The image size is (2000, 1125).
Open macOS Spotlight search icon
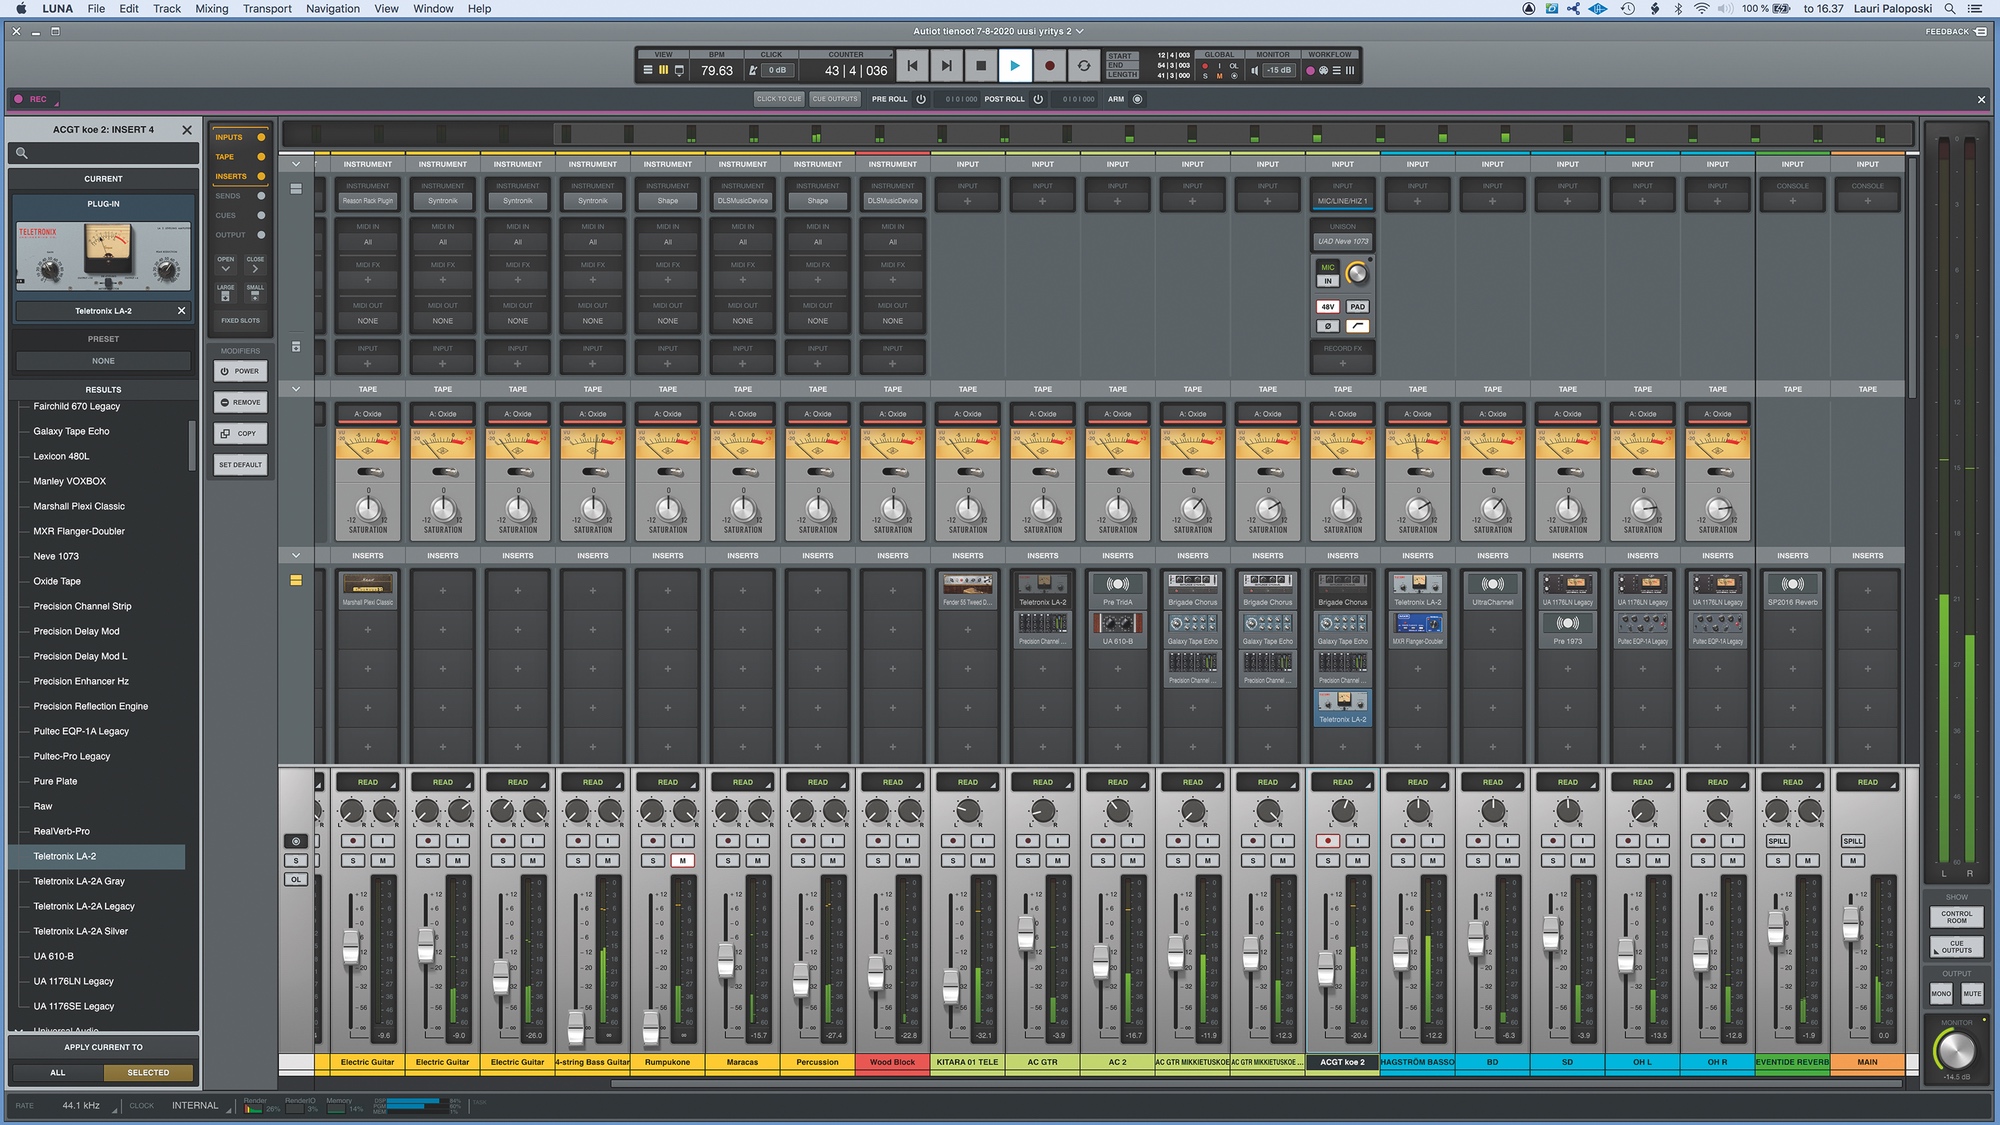click(1949, 8)
